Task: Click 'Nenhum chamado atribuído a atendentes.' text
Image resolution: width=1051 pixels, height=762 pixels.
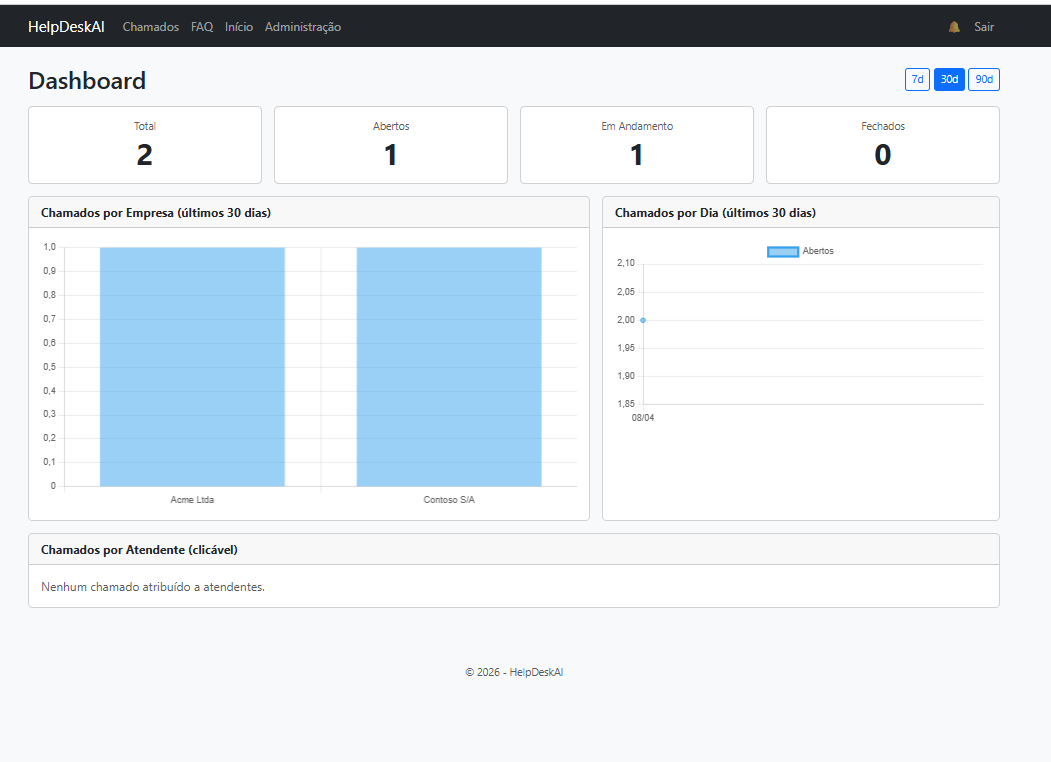Action: 153,587
